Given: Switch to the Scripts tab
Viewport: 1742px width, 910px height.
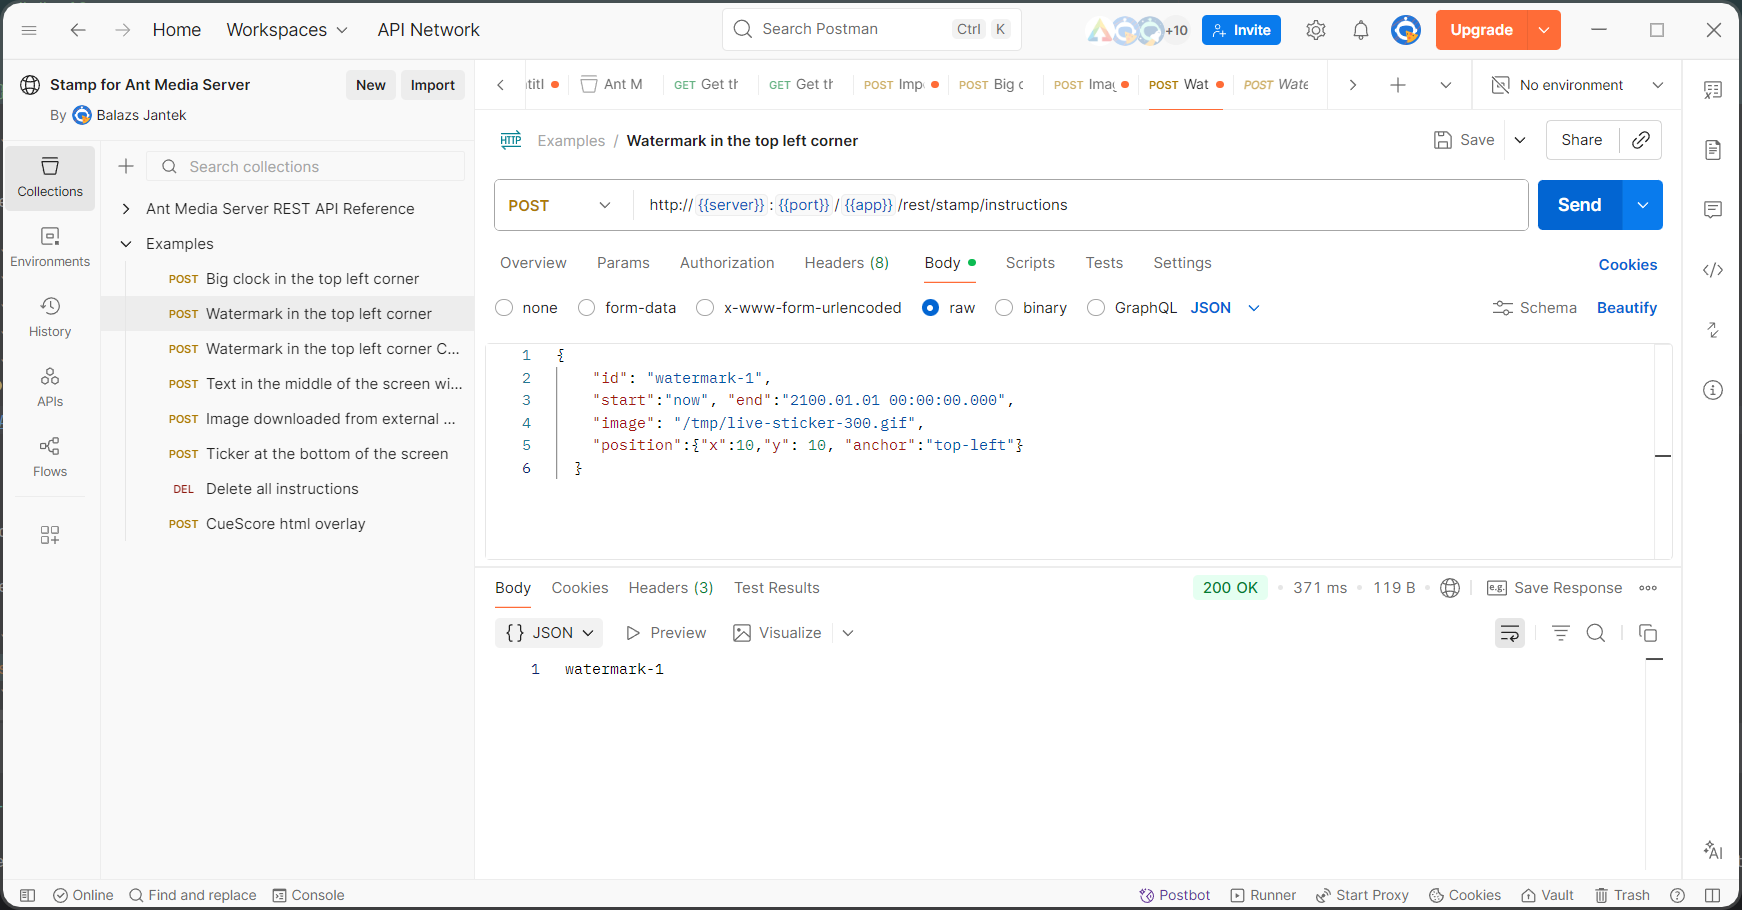Looking at the screenshot, I should (x=1030, y=263).
